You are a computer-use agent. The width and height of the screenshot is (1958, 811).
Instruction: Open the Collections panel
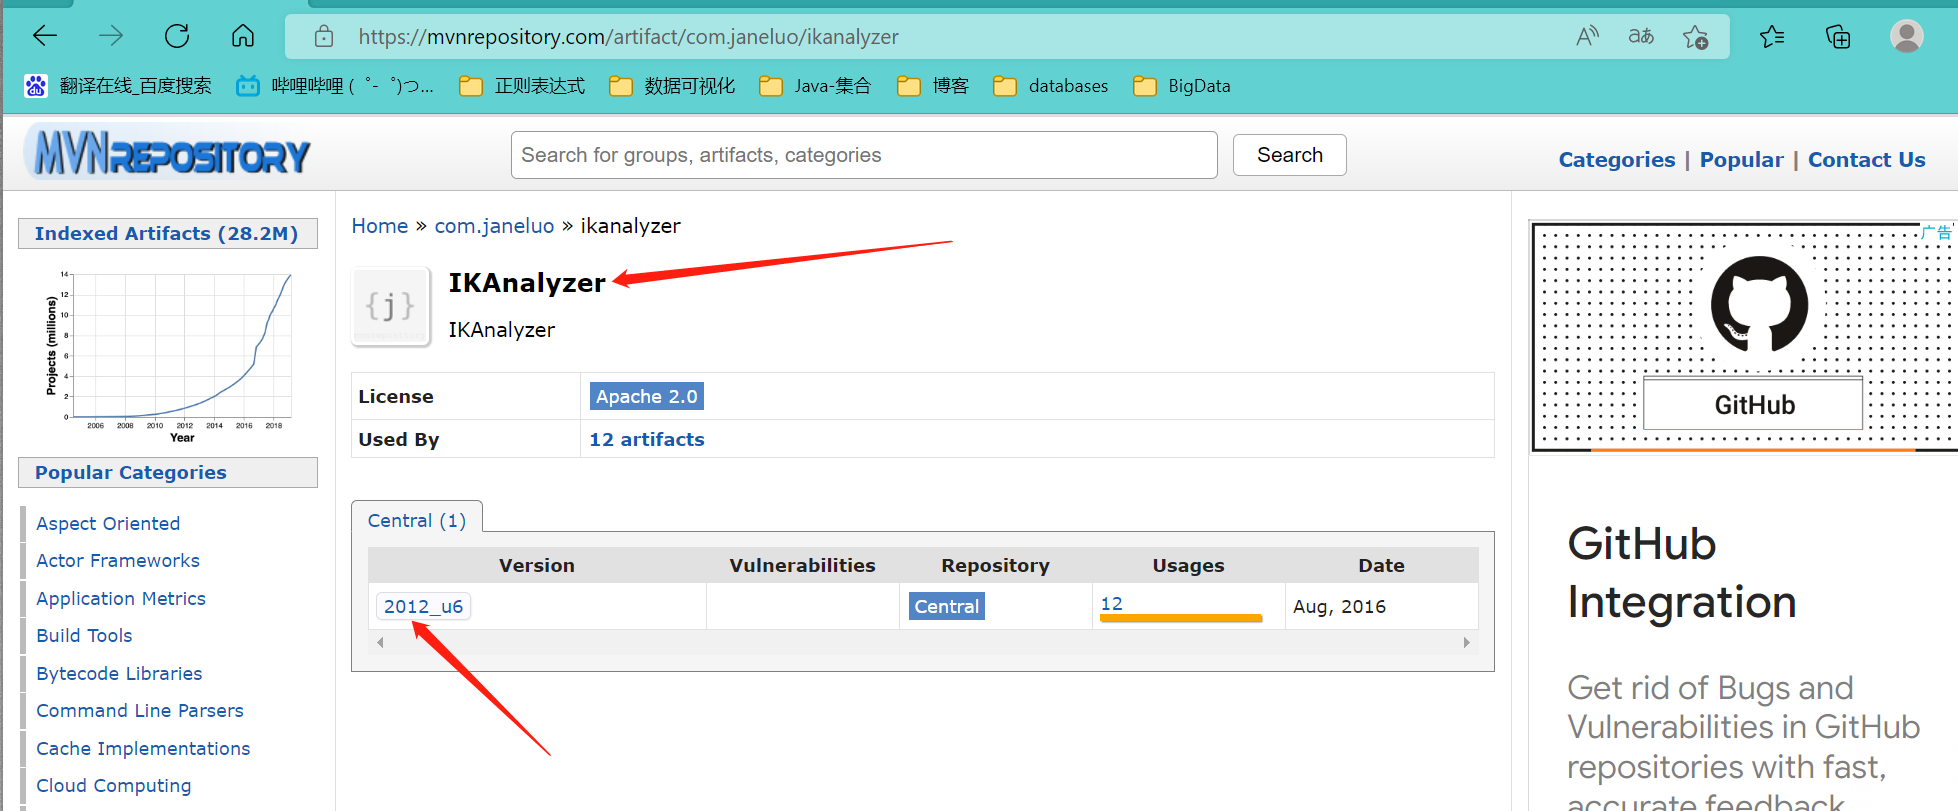[1838, 37]
